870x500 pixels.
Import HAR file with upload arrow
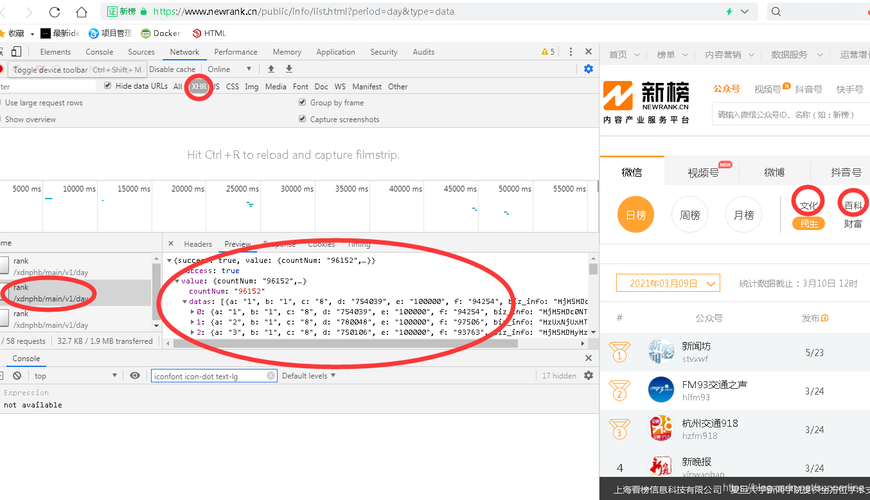click(271, 69)
